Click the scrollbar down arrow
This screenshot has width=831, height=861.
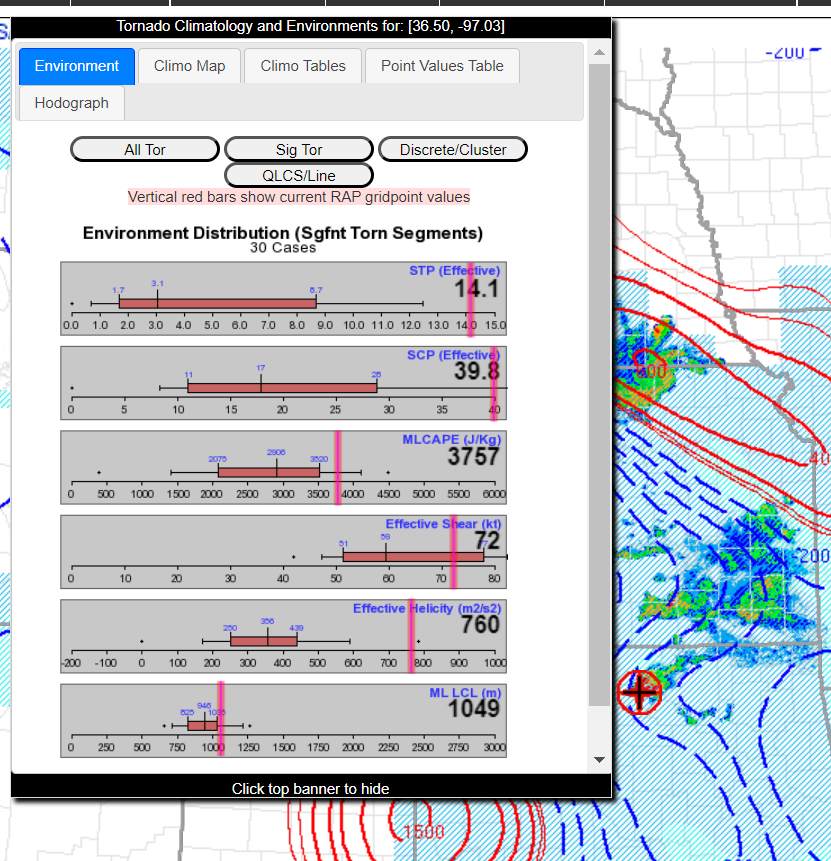point(599,760)
